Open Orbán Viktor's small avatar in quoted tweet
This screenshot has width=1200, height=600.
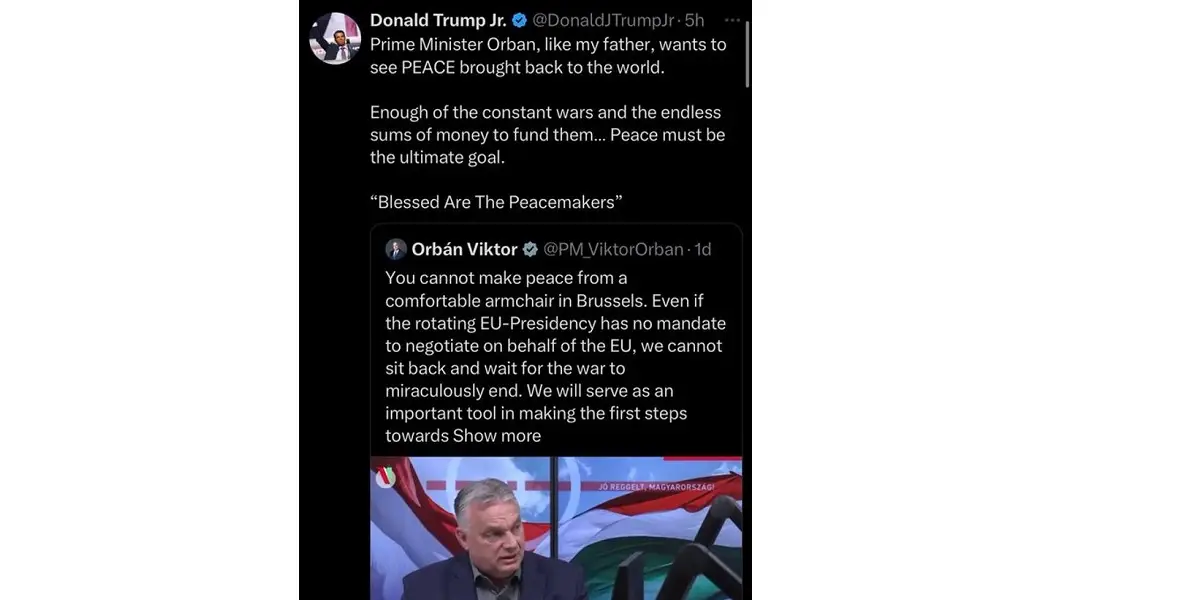click(396, 249)
